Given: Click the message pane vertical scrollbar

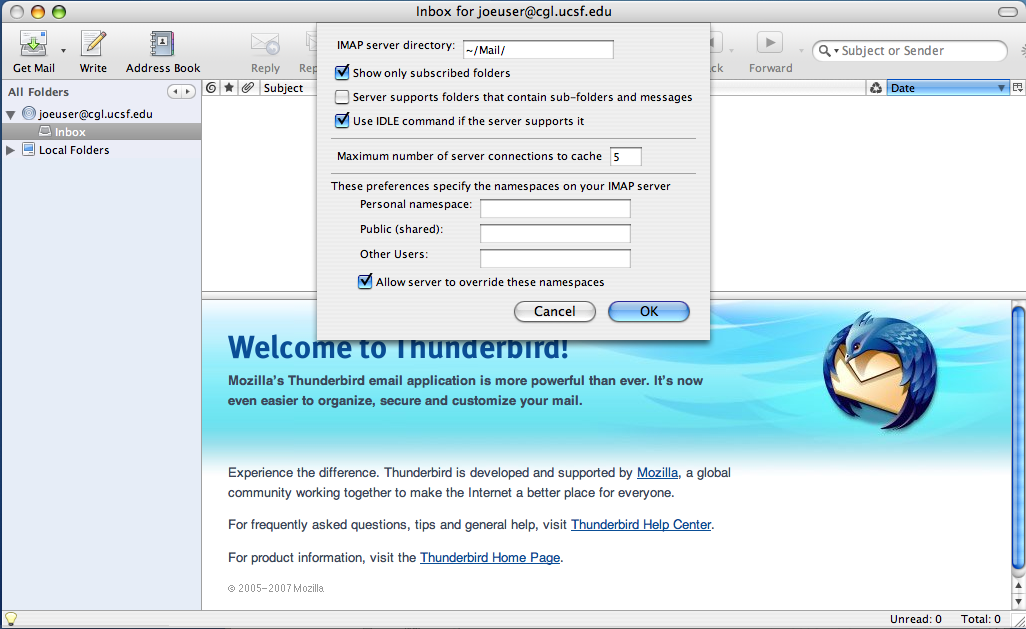Looking at the screenshot, I should (1018, 439).
